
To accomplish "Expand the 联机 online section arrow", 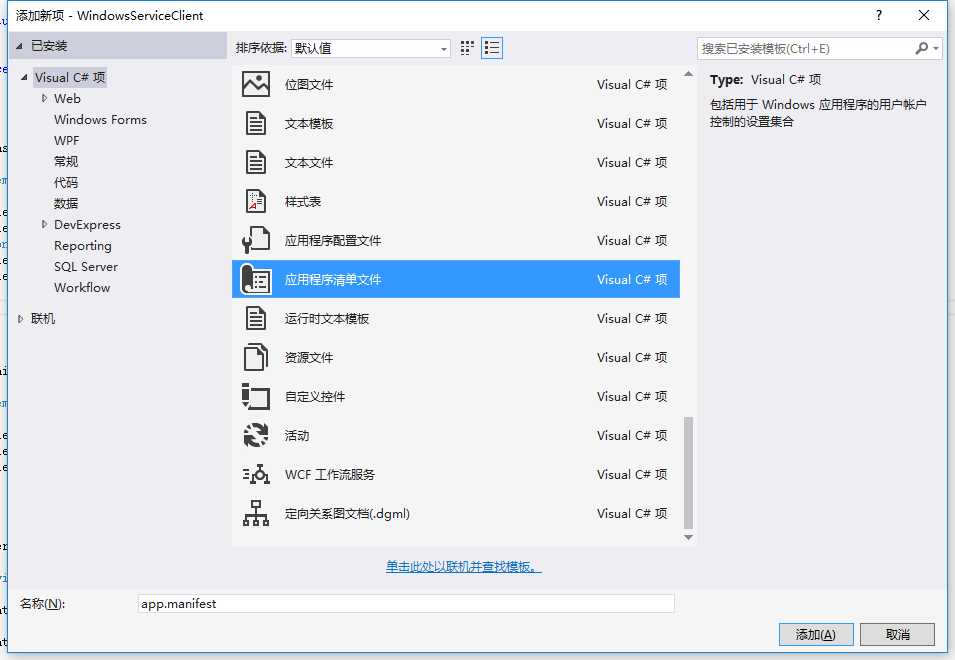I will tap(20, 318).
